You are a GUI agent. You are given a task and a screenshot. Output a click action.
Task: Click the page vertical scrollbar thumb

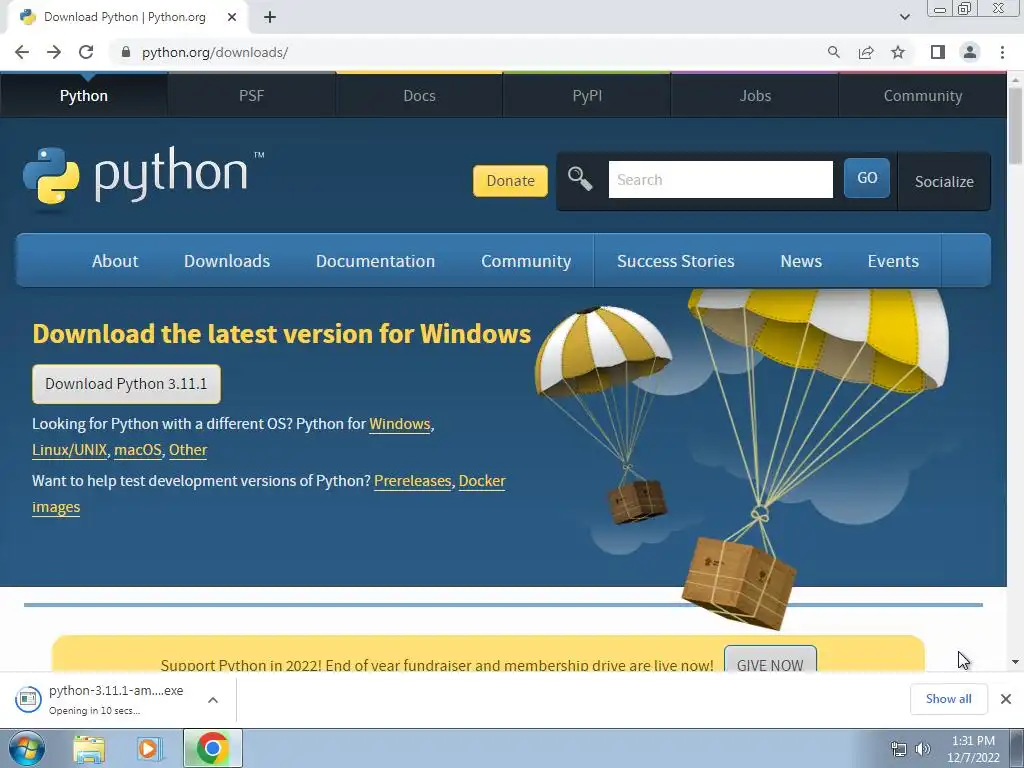pyautogui.click(x=1015, y=124)
